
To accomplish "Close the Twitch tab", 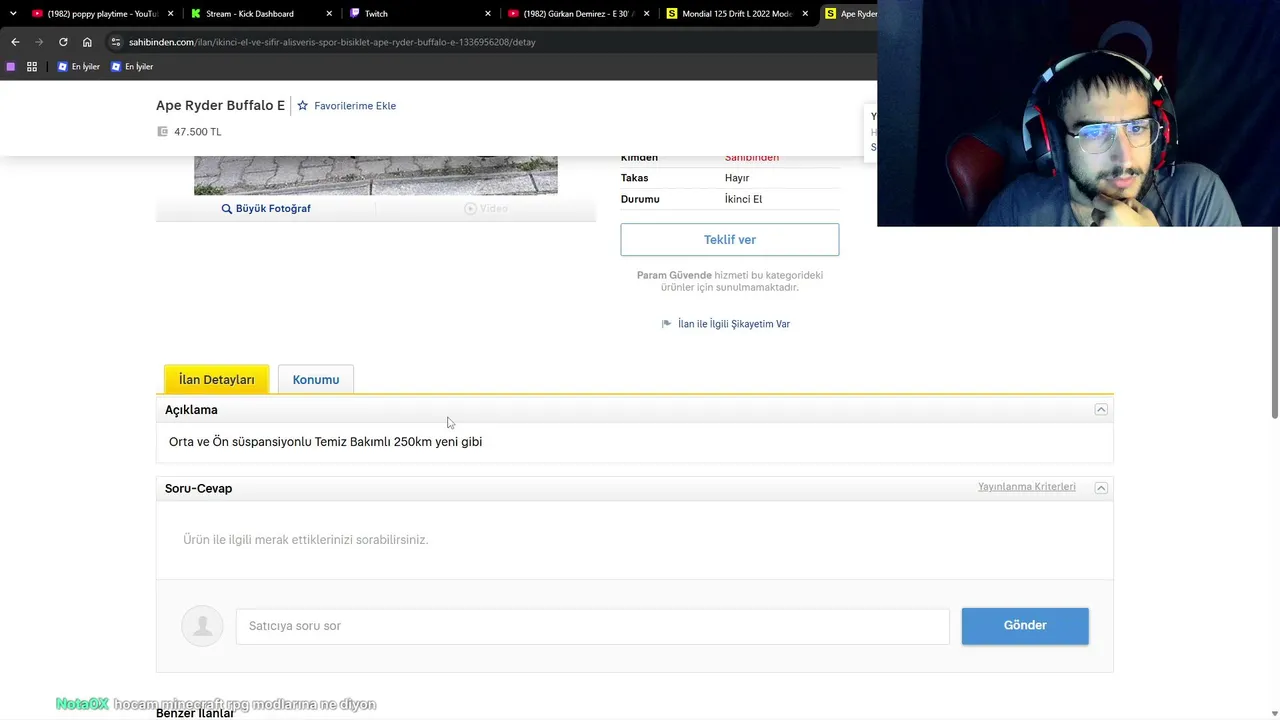I will coord(488,14).
